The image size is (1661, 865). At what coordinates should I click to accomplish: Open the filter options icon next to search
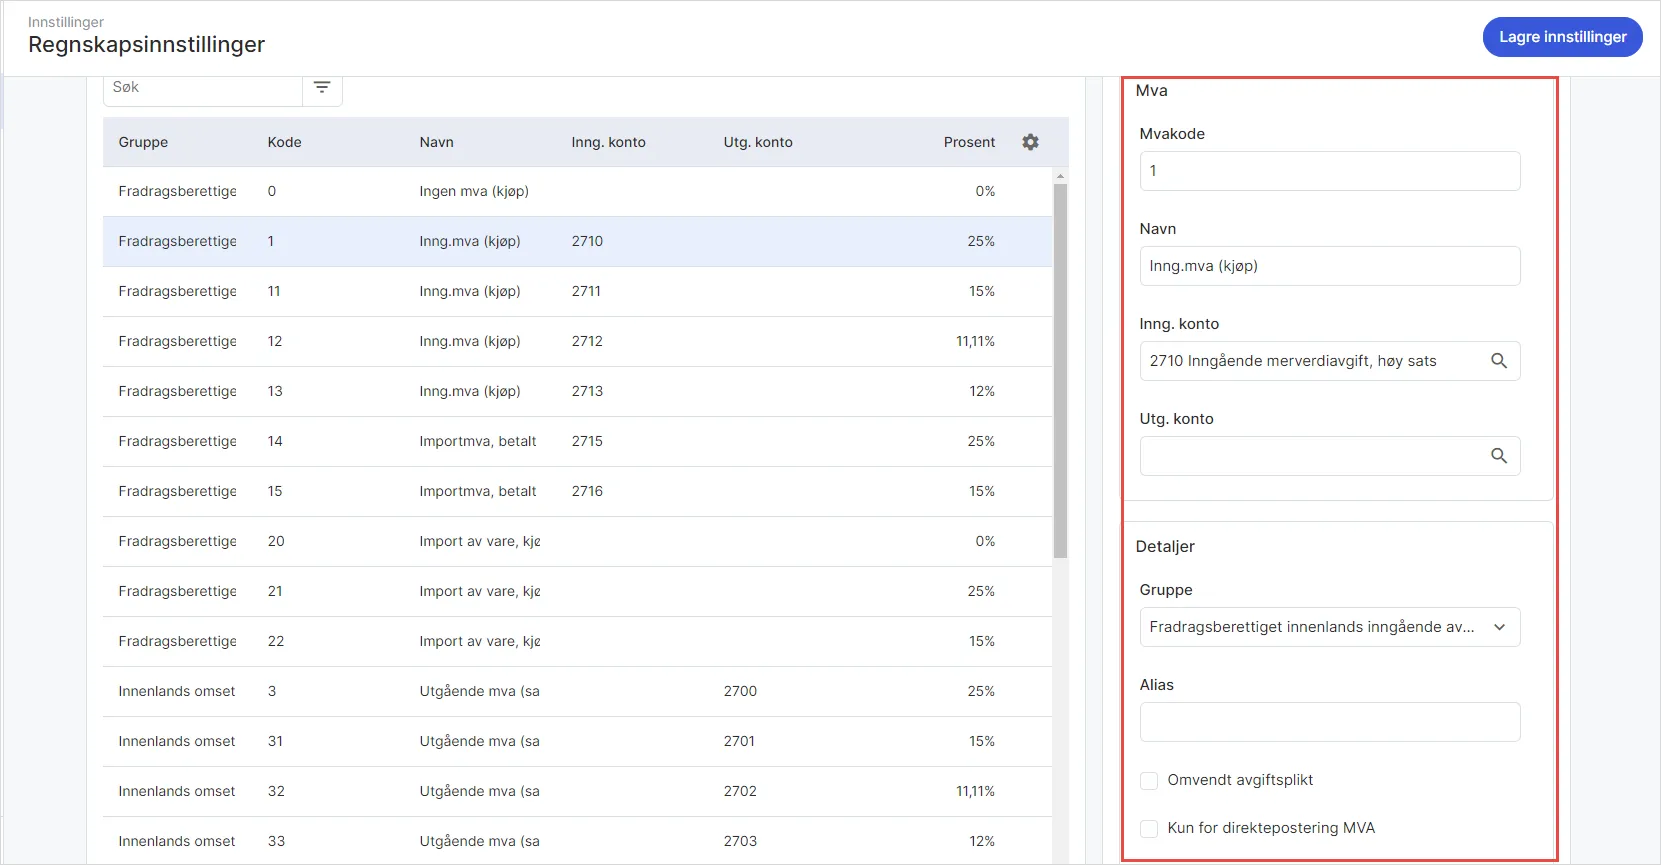[322, 88]
